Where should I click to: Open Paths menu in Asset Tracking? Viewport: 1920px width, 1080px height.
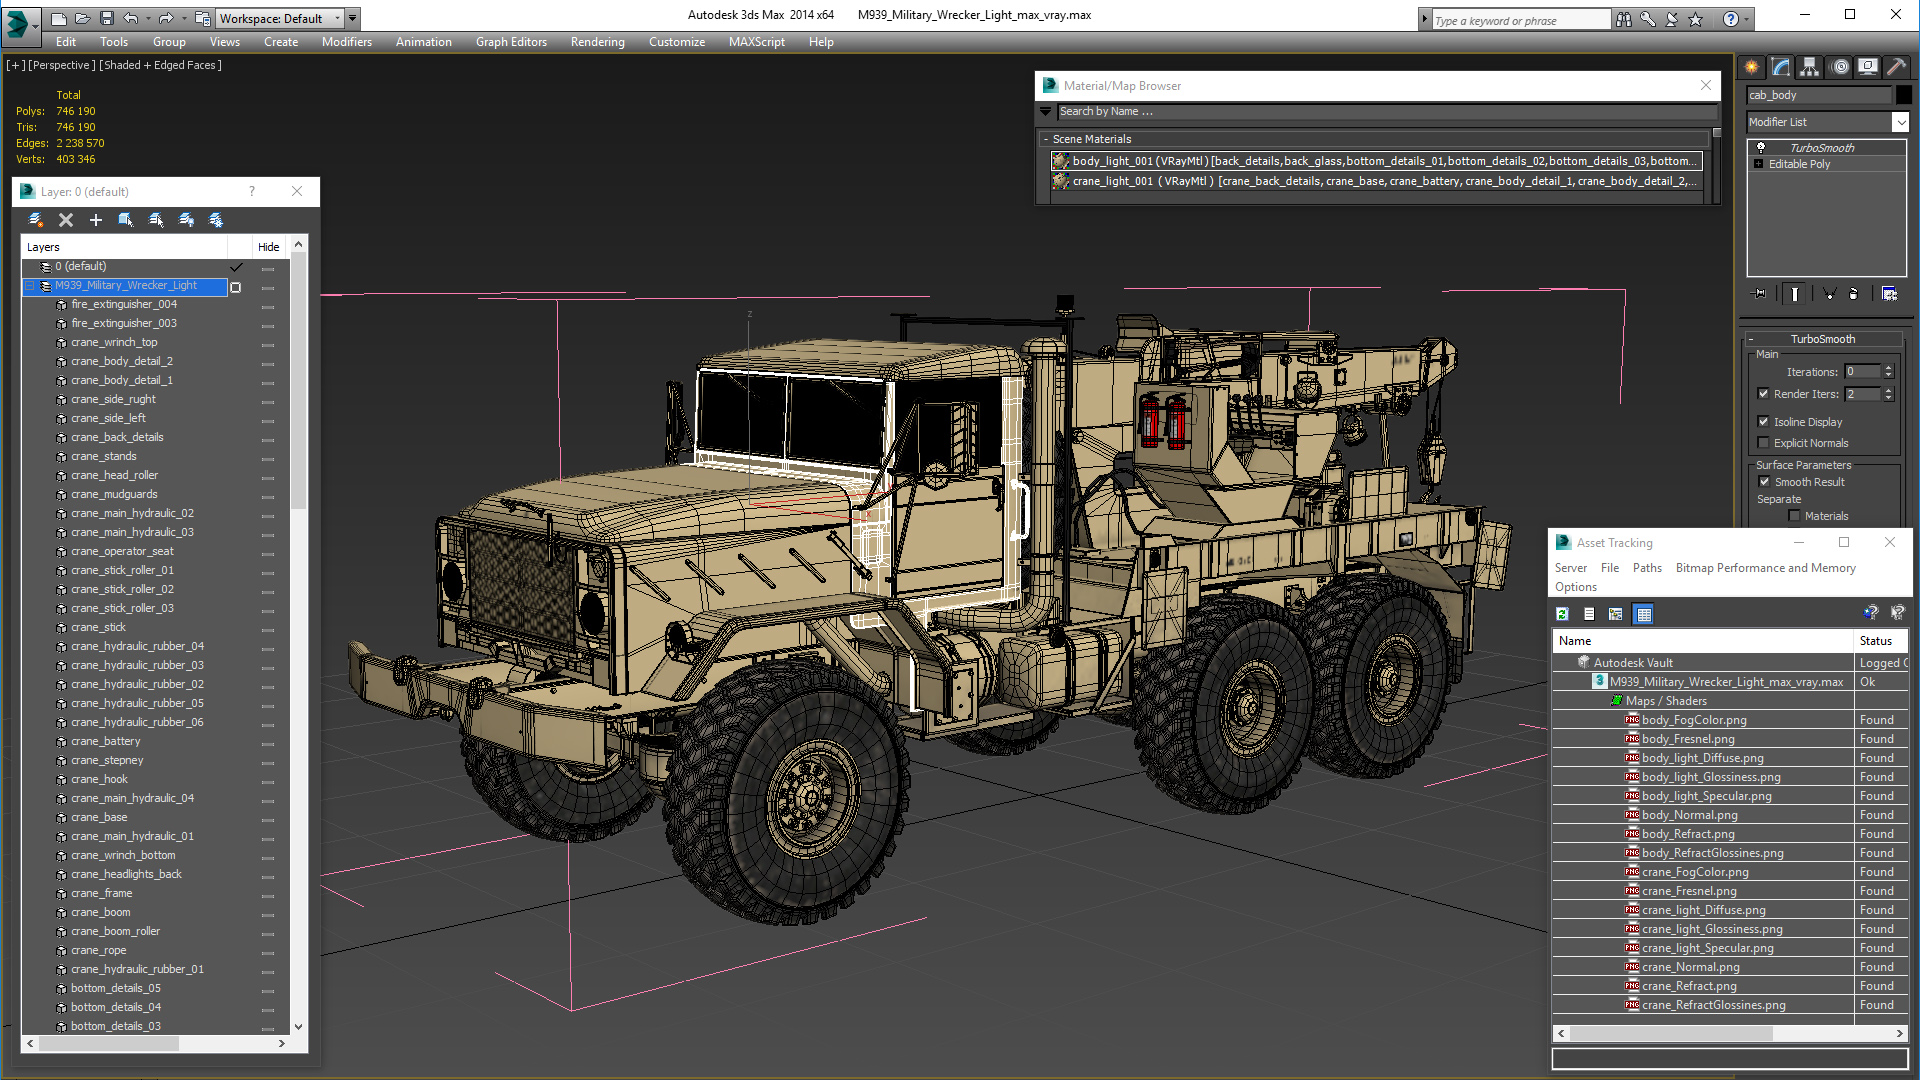point(1647,568)
